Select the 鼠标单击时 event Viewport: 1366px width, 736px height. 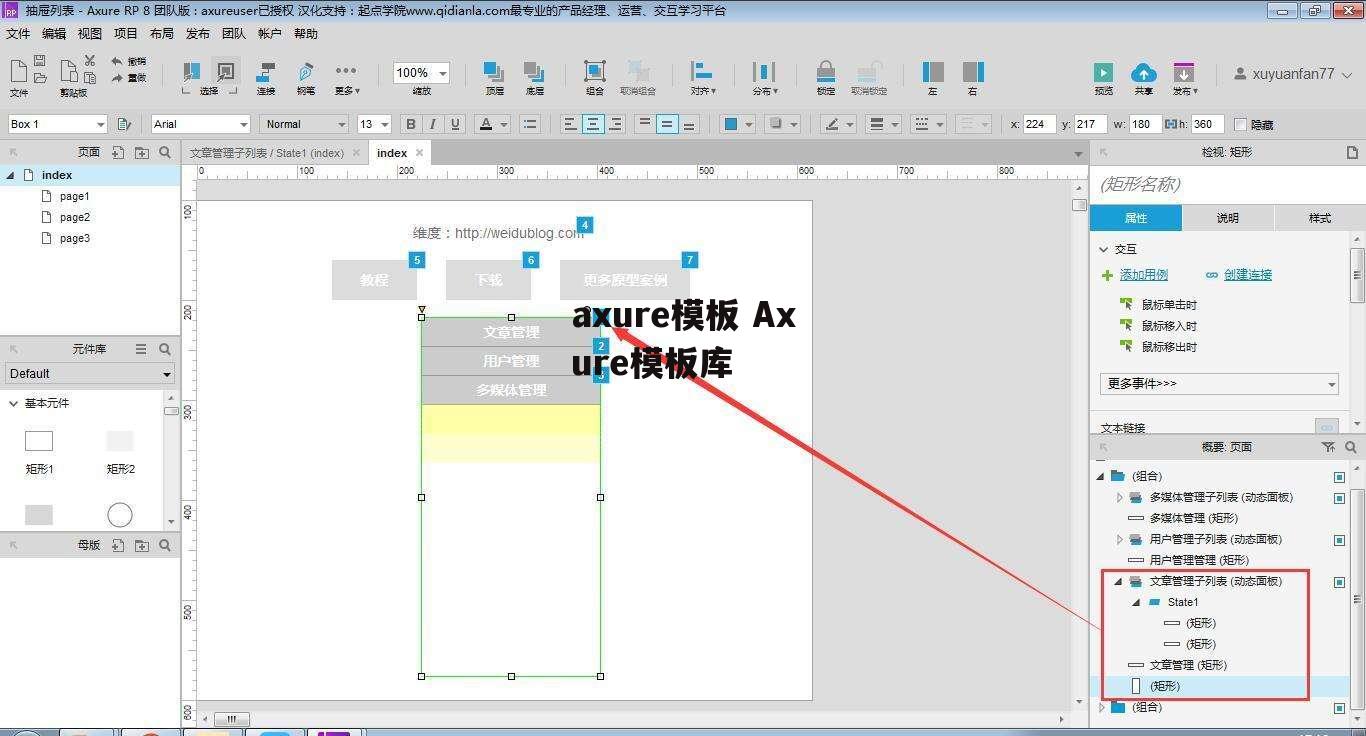[1169, 305]
